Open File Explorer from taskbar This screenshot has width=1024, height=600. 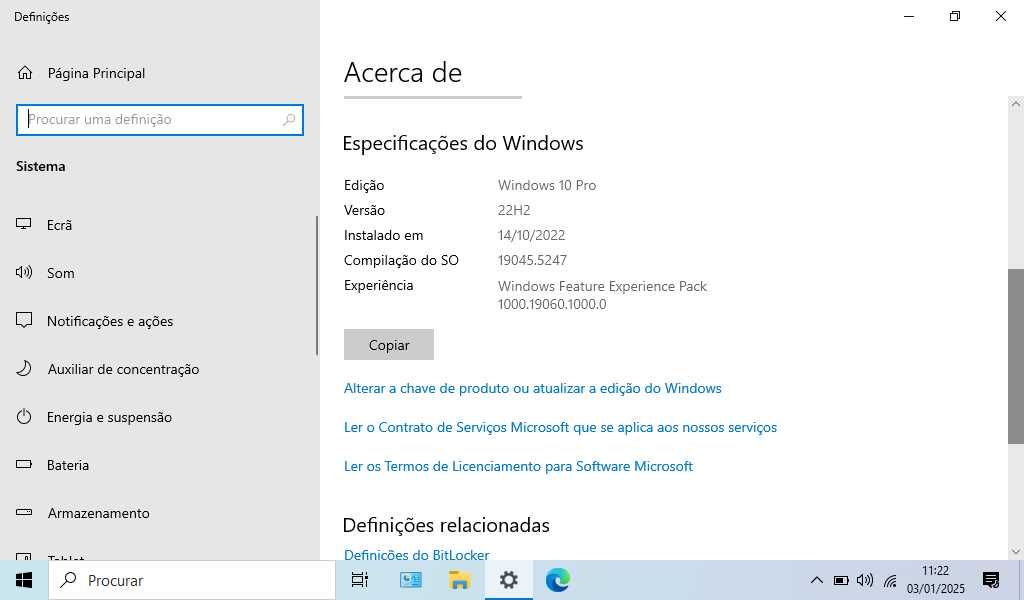pos(460,580)
